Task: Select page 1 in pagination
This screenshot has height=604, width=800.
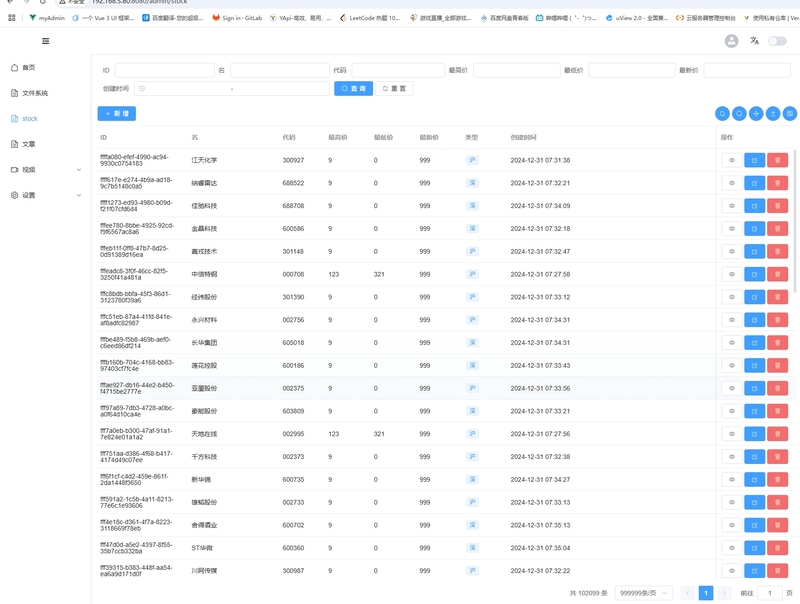Action: click(x=706, y=593)
